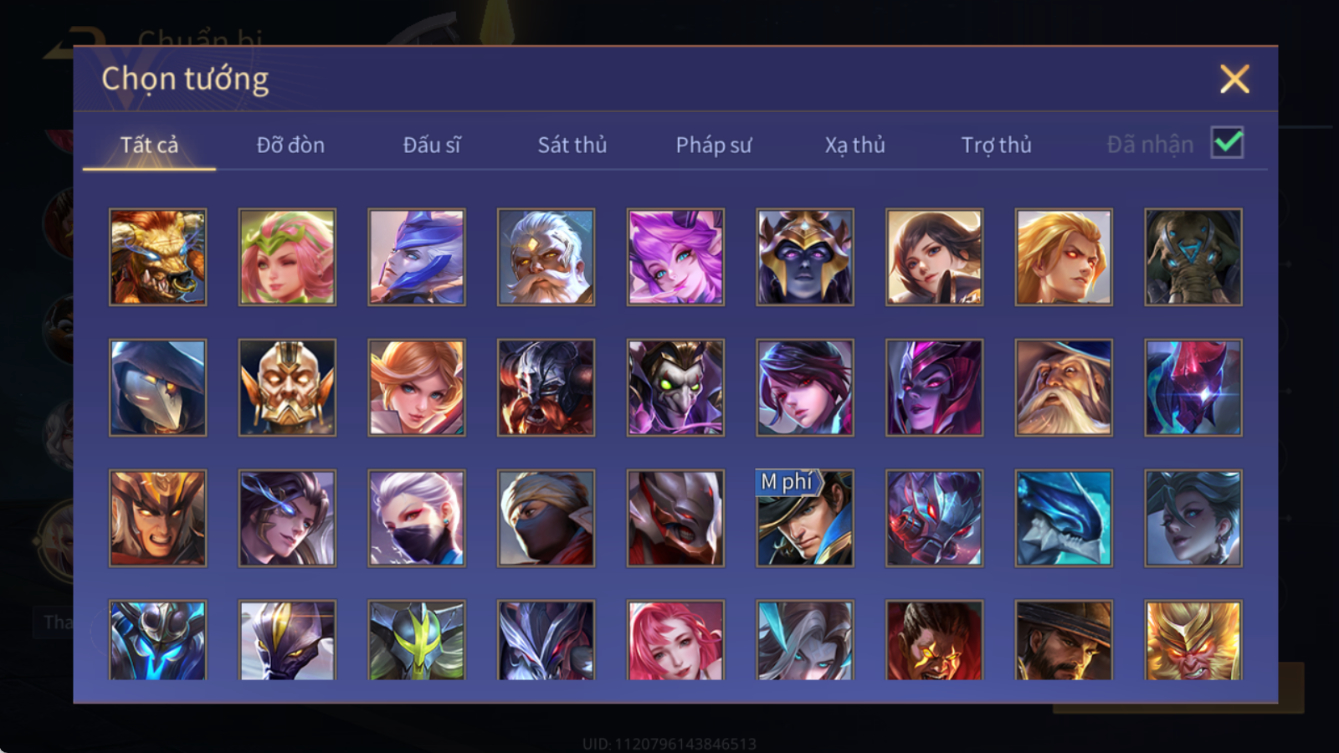Select the golden-masked armored hero
This screenshot has width=1339, height=753.
287,387
